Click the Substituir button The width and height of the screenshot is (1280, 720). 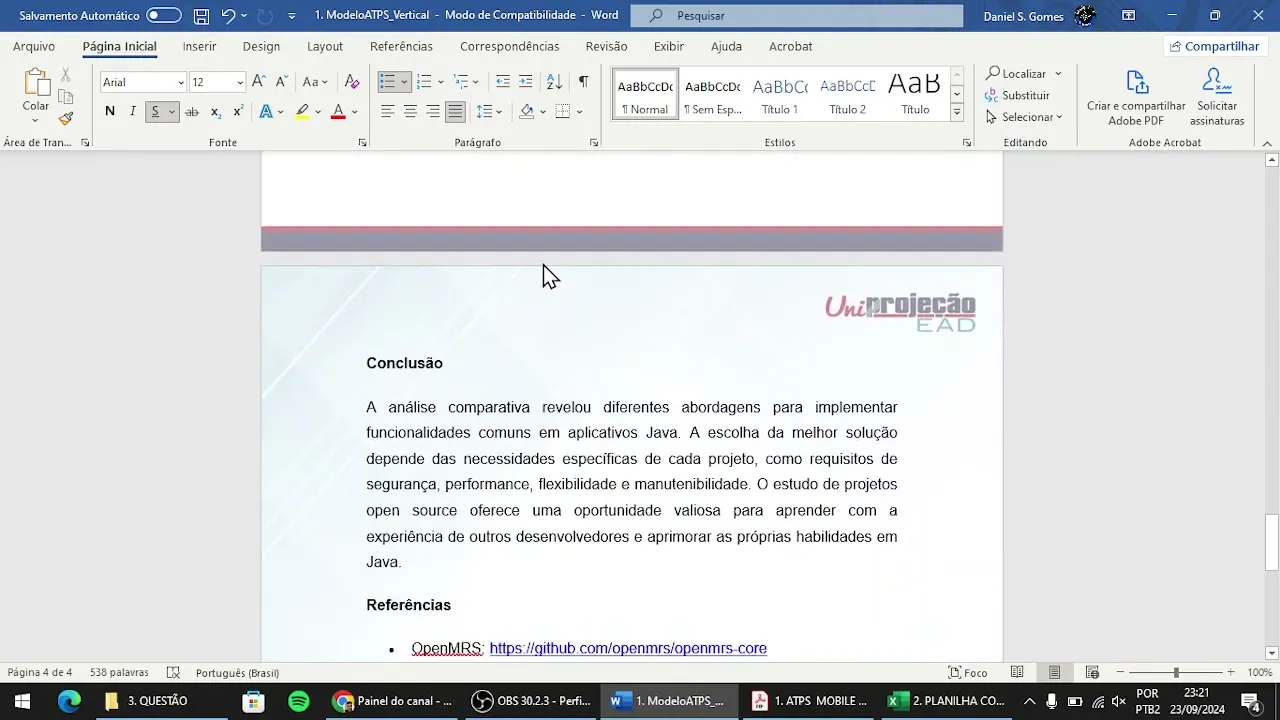point(1018,95)
